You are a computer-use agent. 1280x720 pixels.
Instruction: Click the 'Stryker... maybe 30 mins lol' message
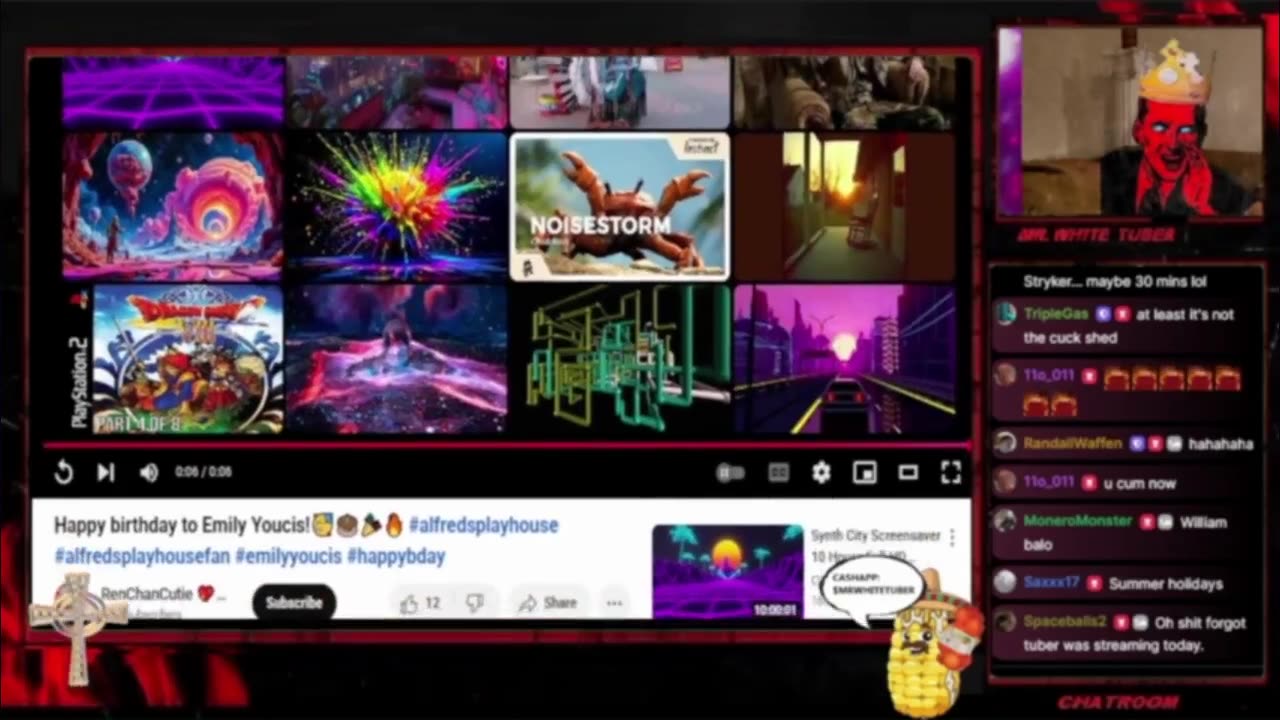tap(1115, 282)
